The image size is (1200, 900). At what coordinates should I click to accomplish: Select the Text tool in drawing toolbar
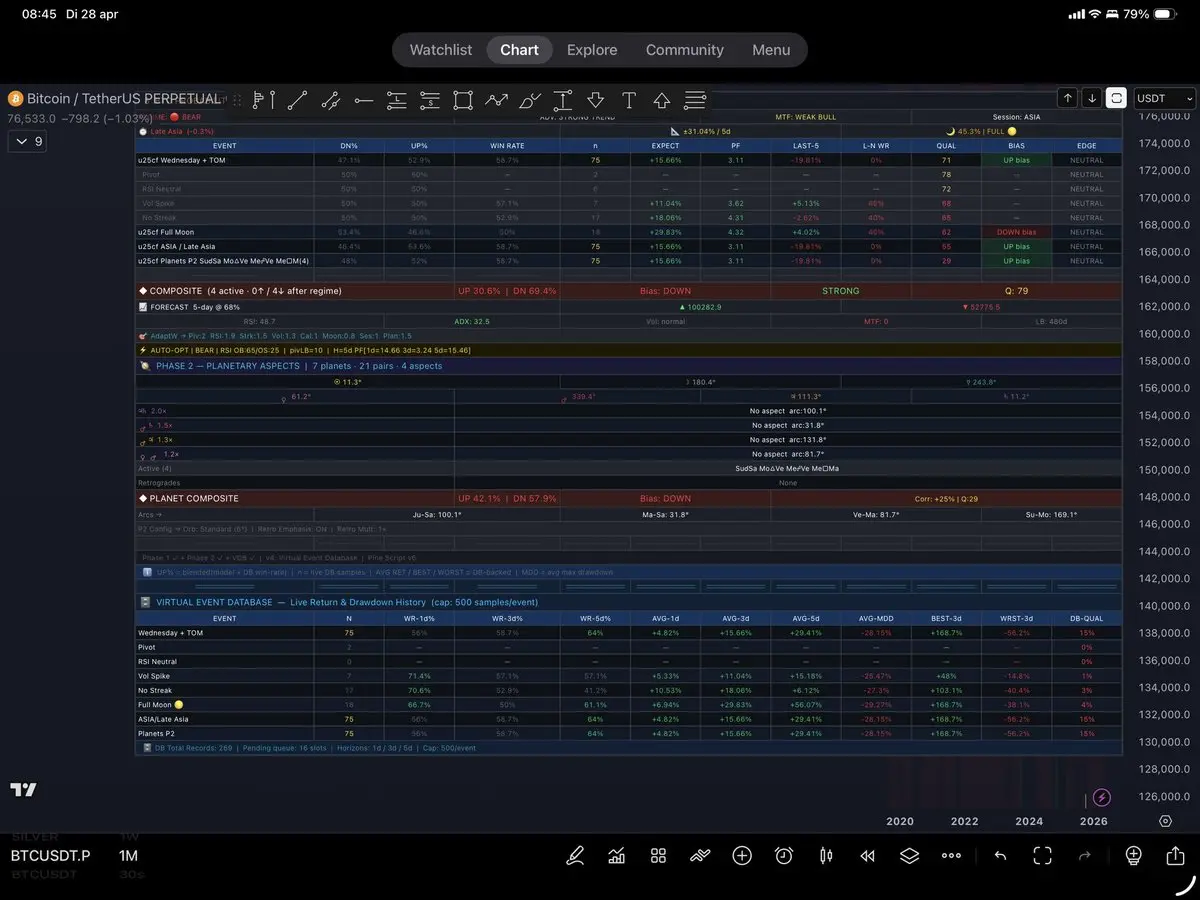point(629,100)
